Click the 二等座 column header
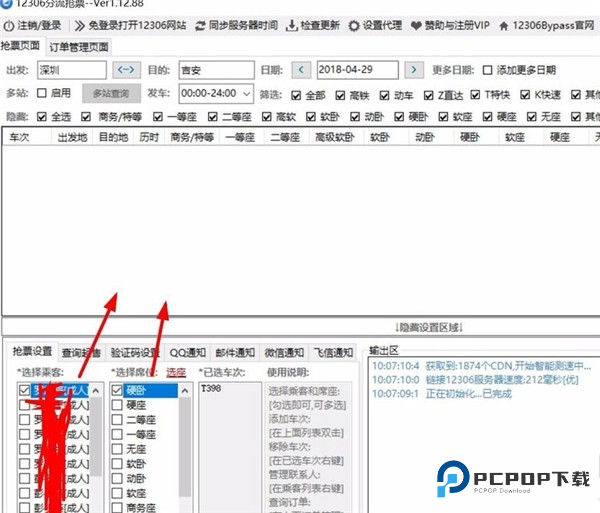The image size is (600, 513). coord(285,137)
